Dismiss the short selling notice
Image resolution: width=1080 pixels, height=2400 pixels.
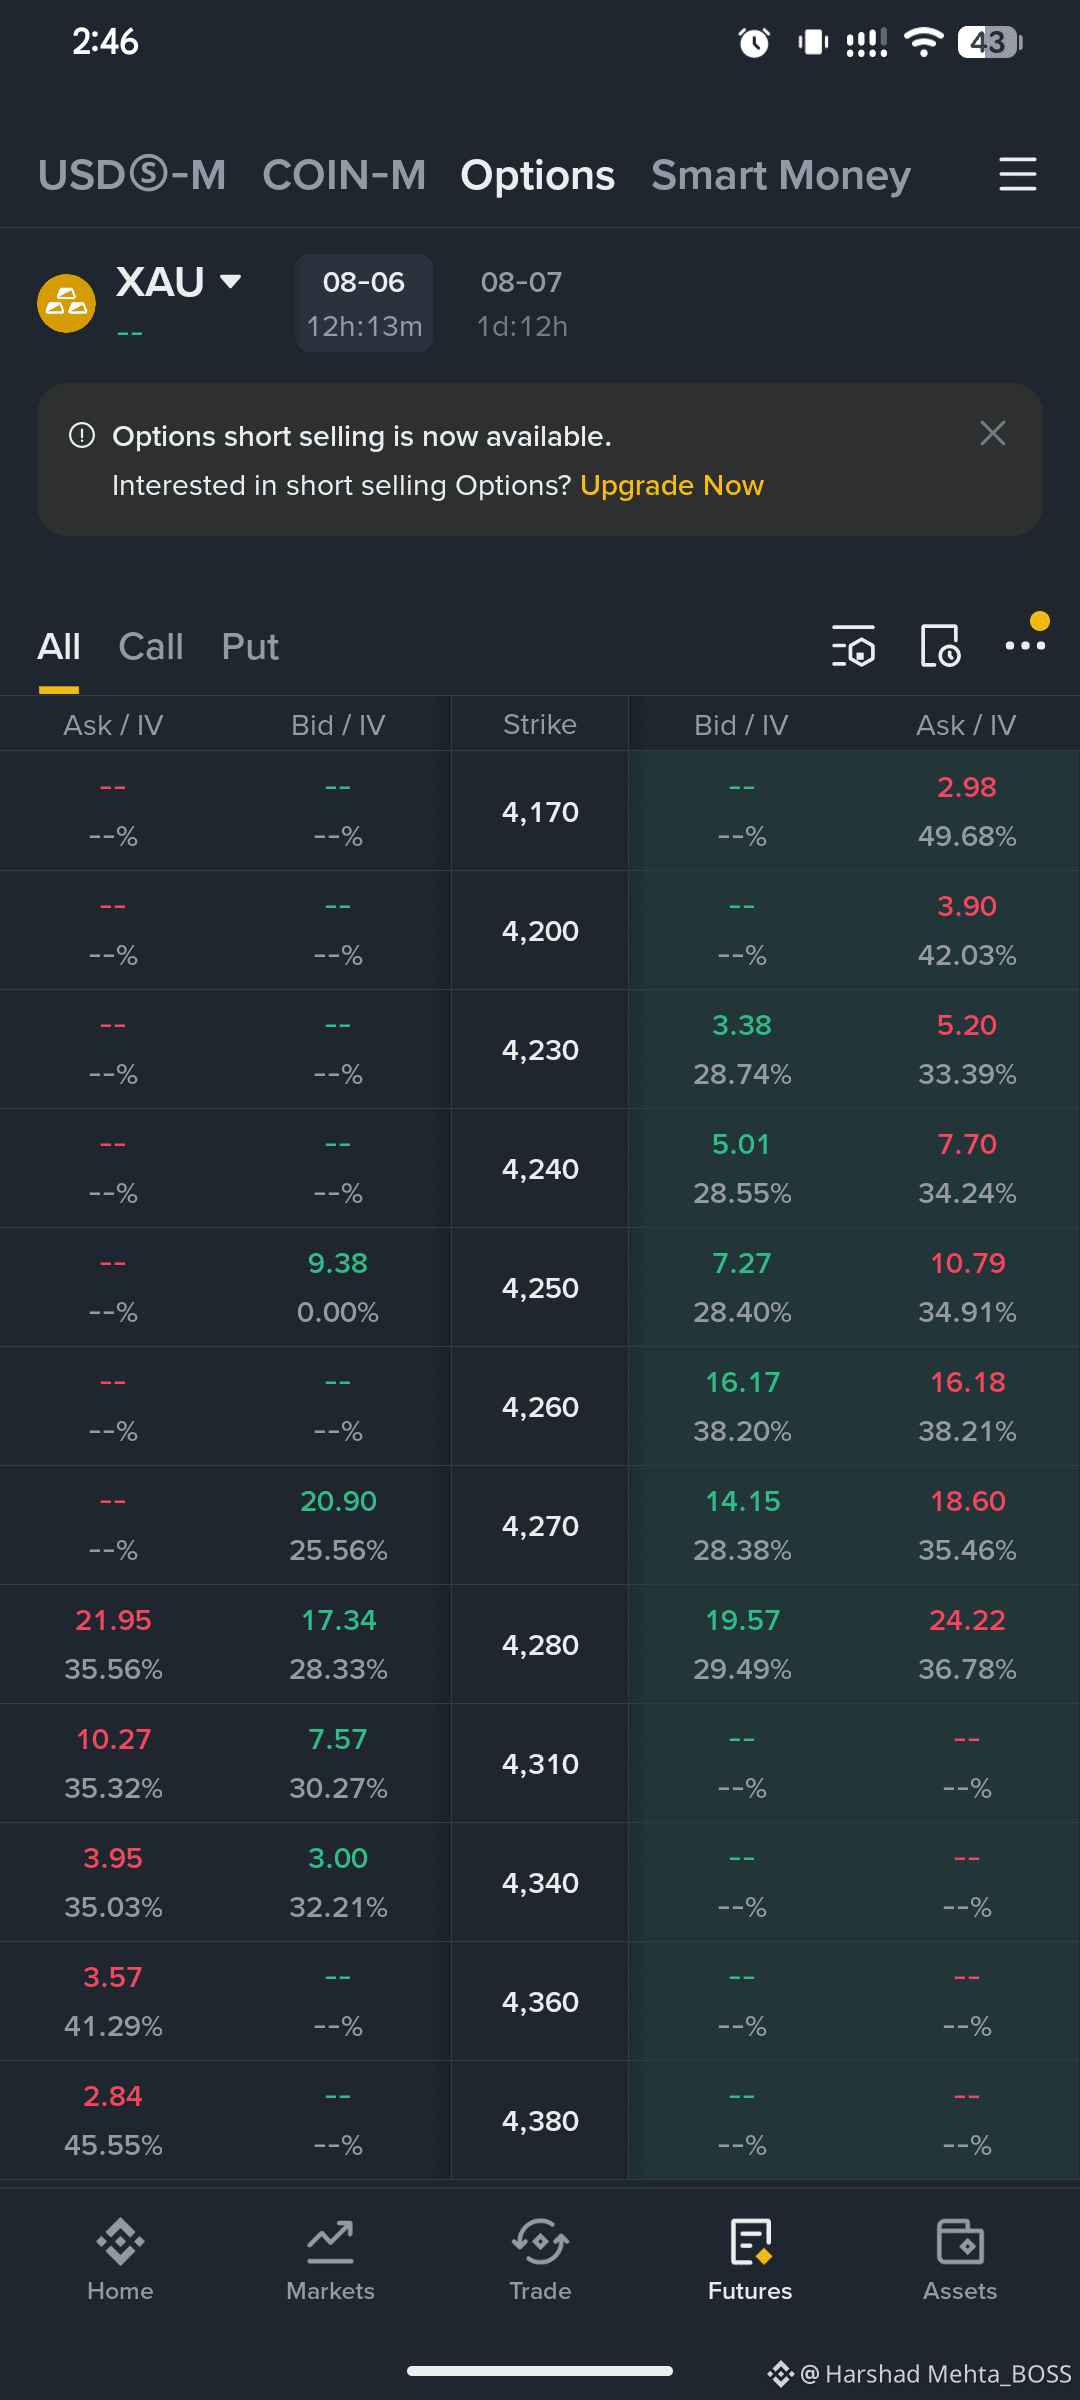pos(992,433)
